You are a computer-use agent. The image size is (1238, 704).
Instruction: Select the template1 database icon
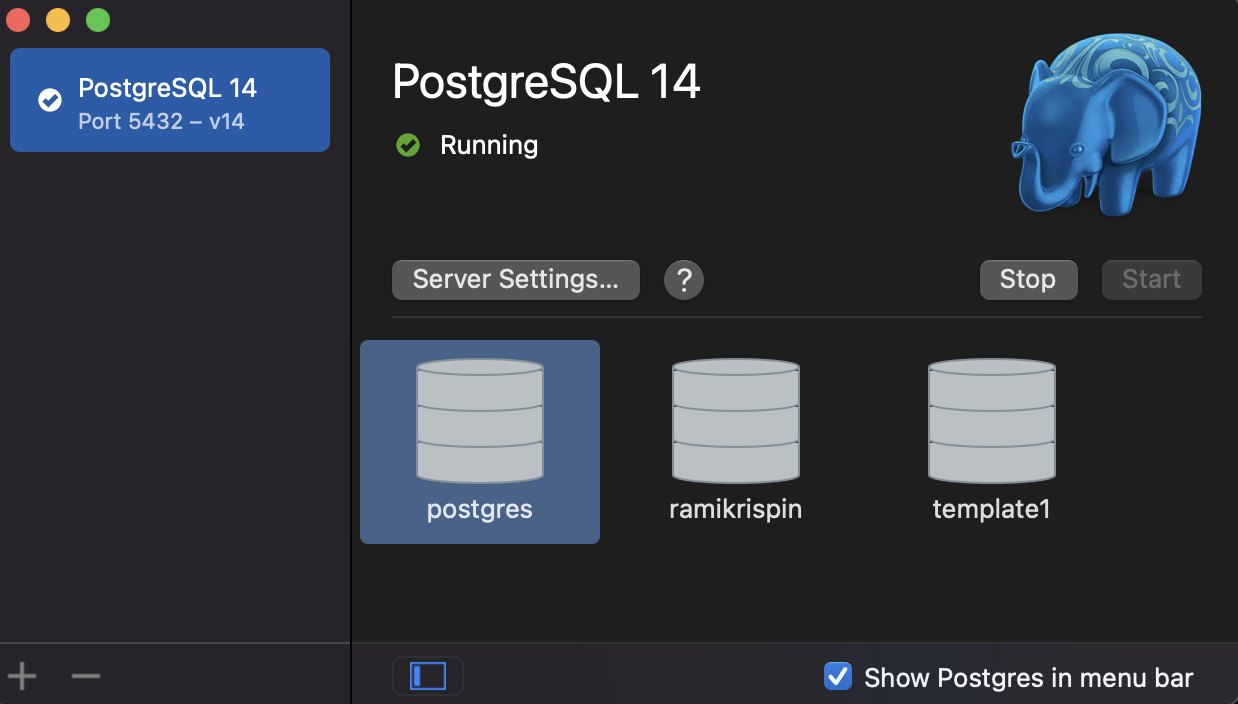point(992,421)
